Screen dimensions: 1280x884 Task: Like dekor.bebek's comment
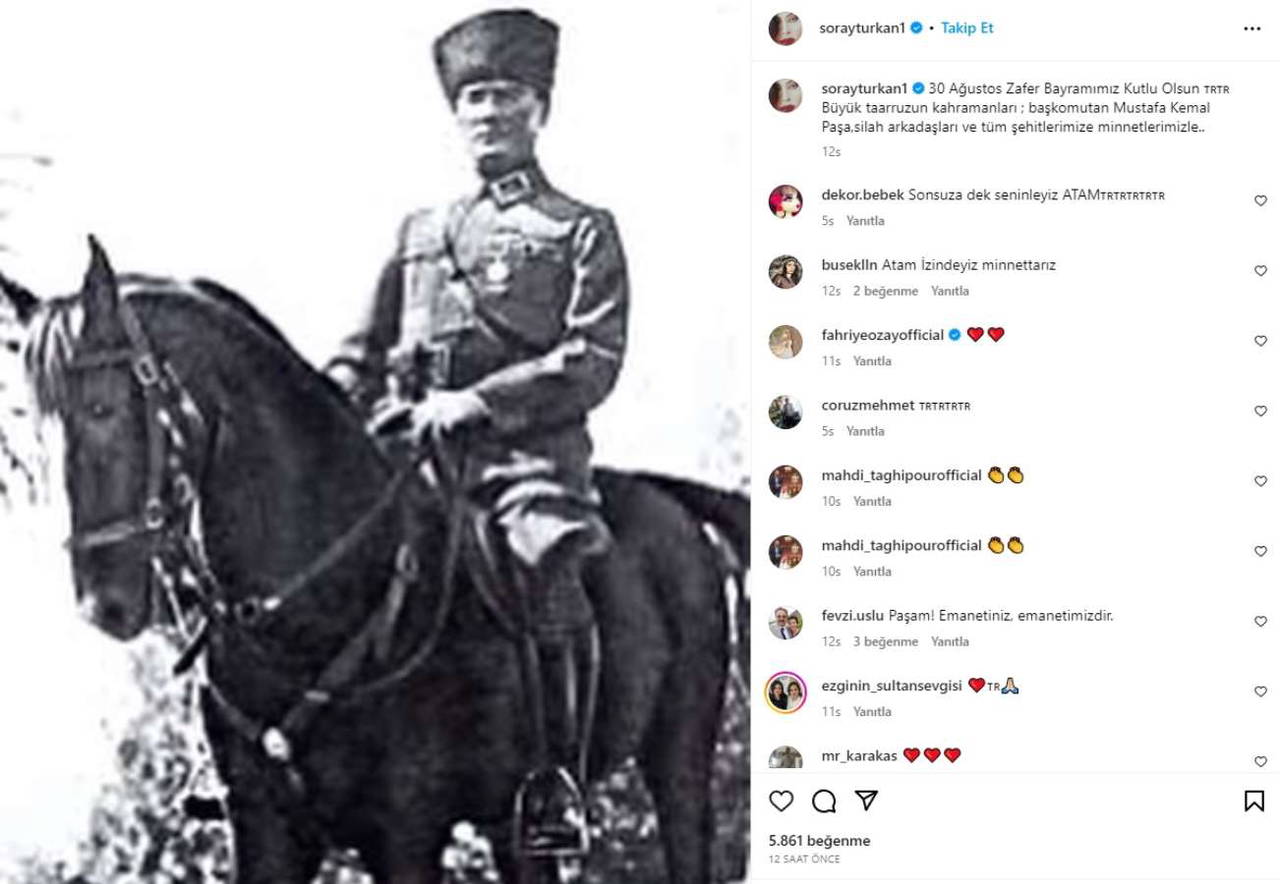coord(1260,201)
